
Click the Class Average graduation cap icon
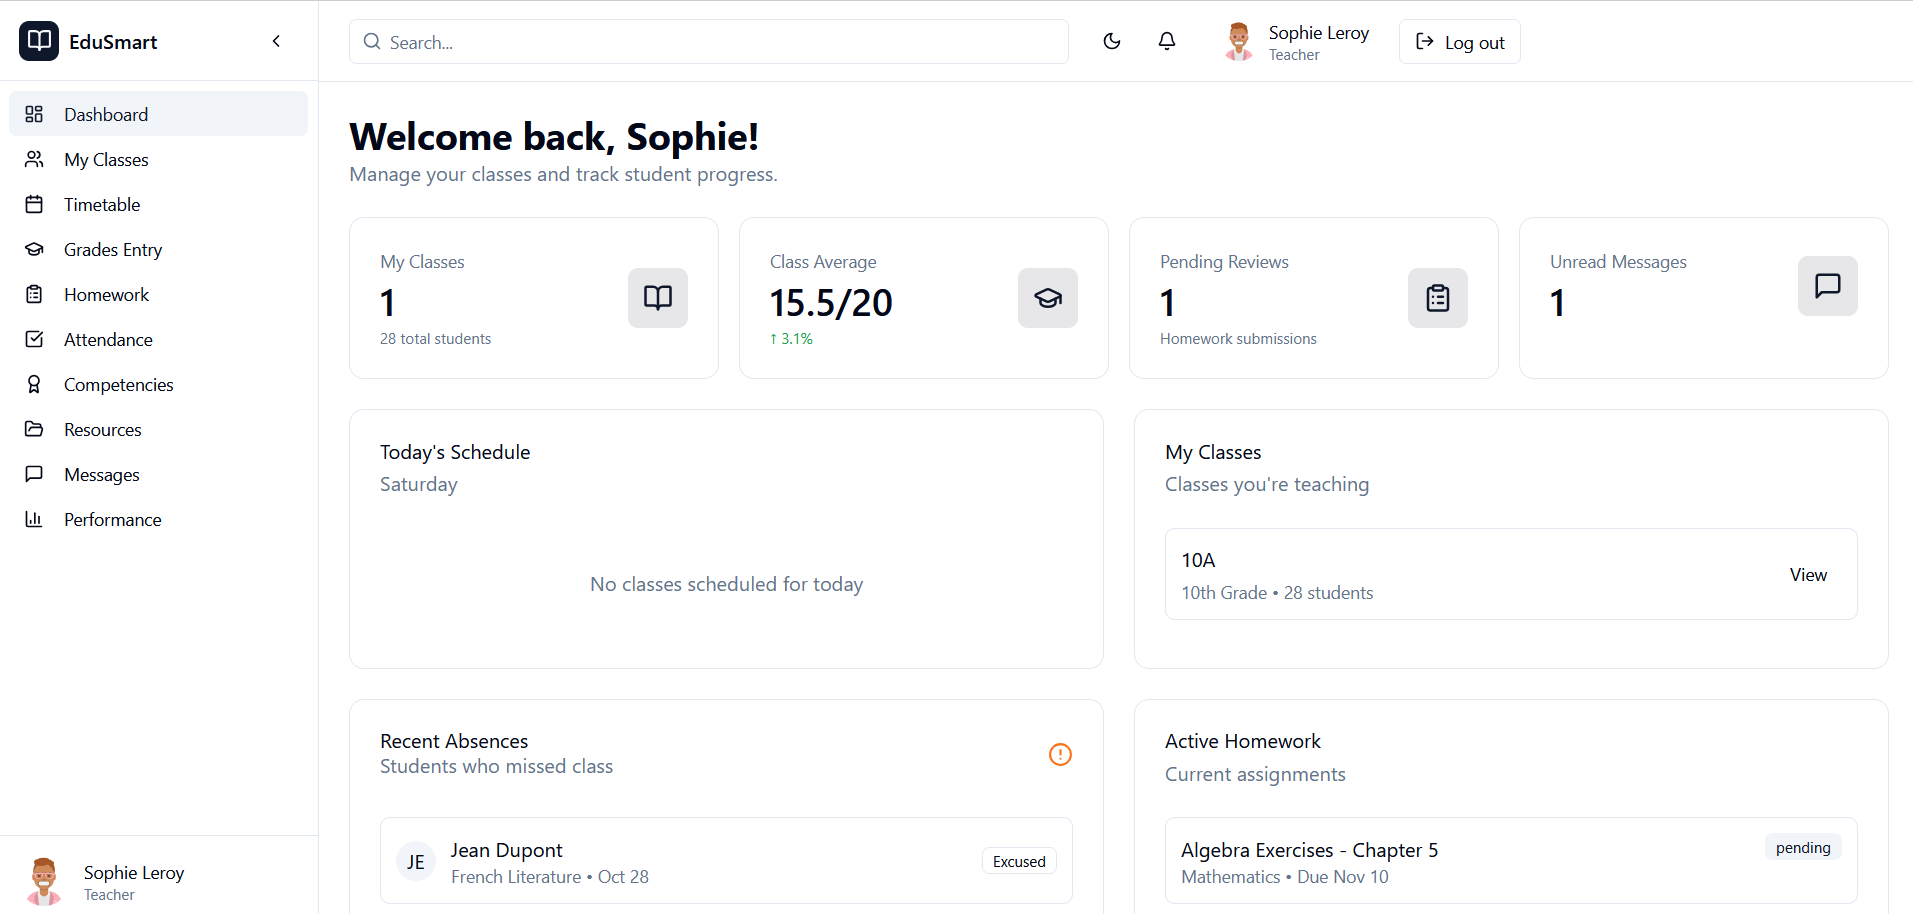1047,298
